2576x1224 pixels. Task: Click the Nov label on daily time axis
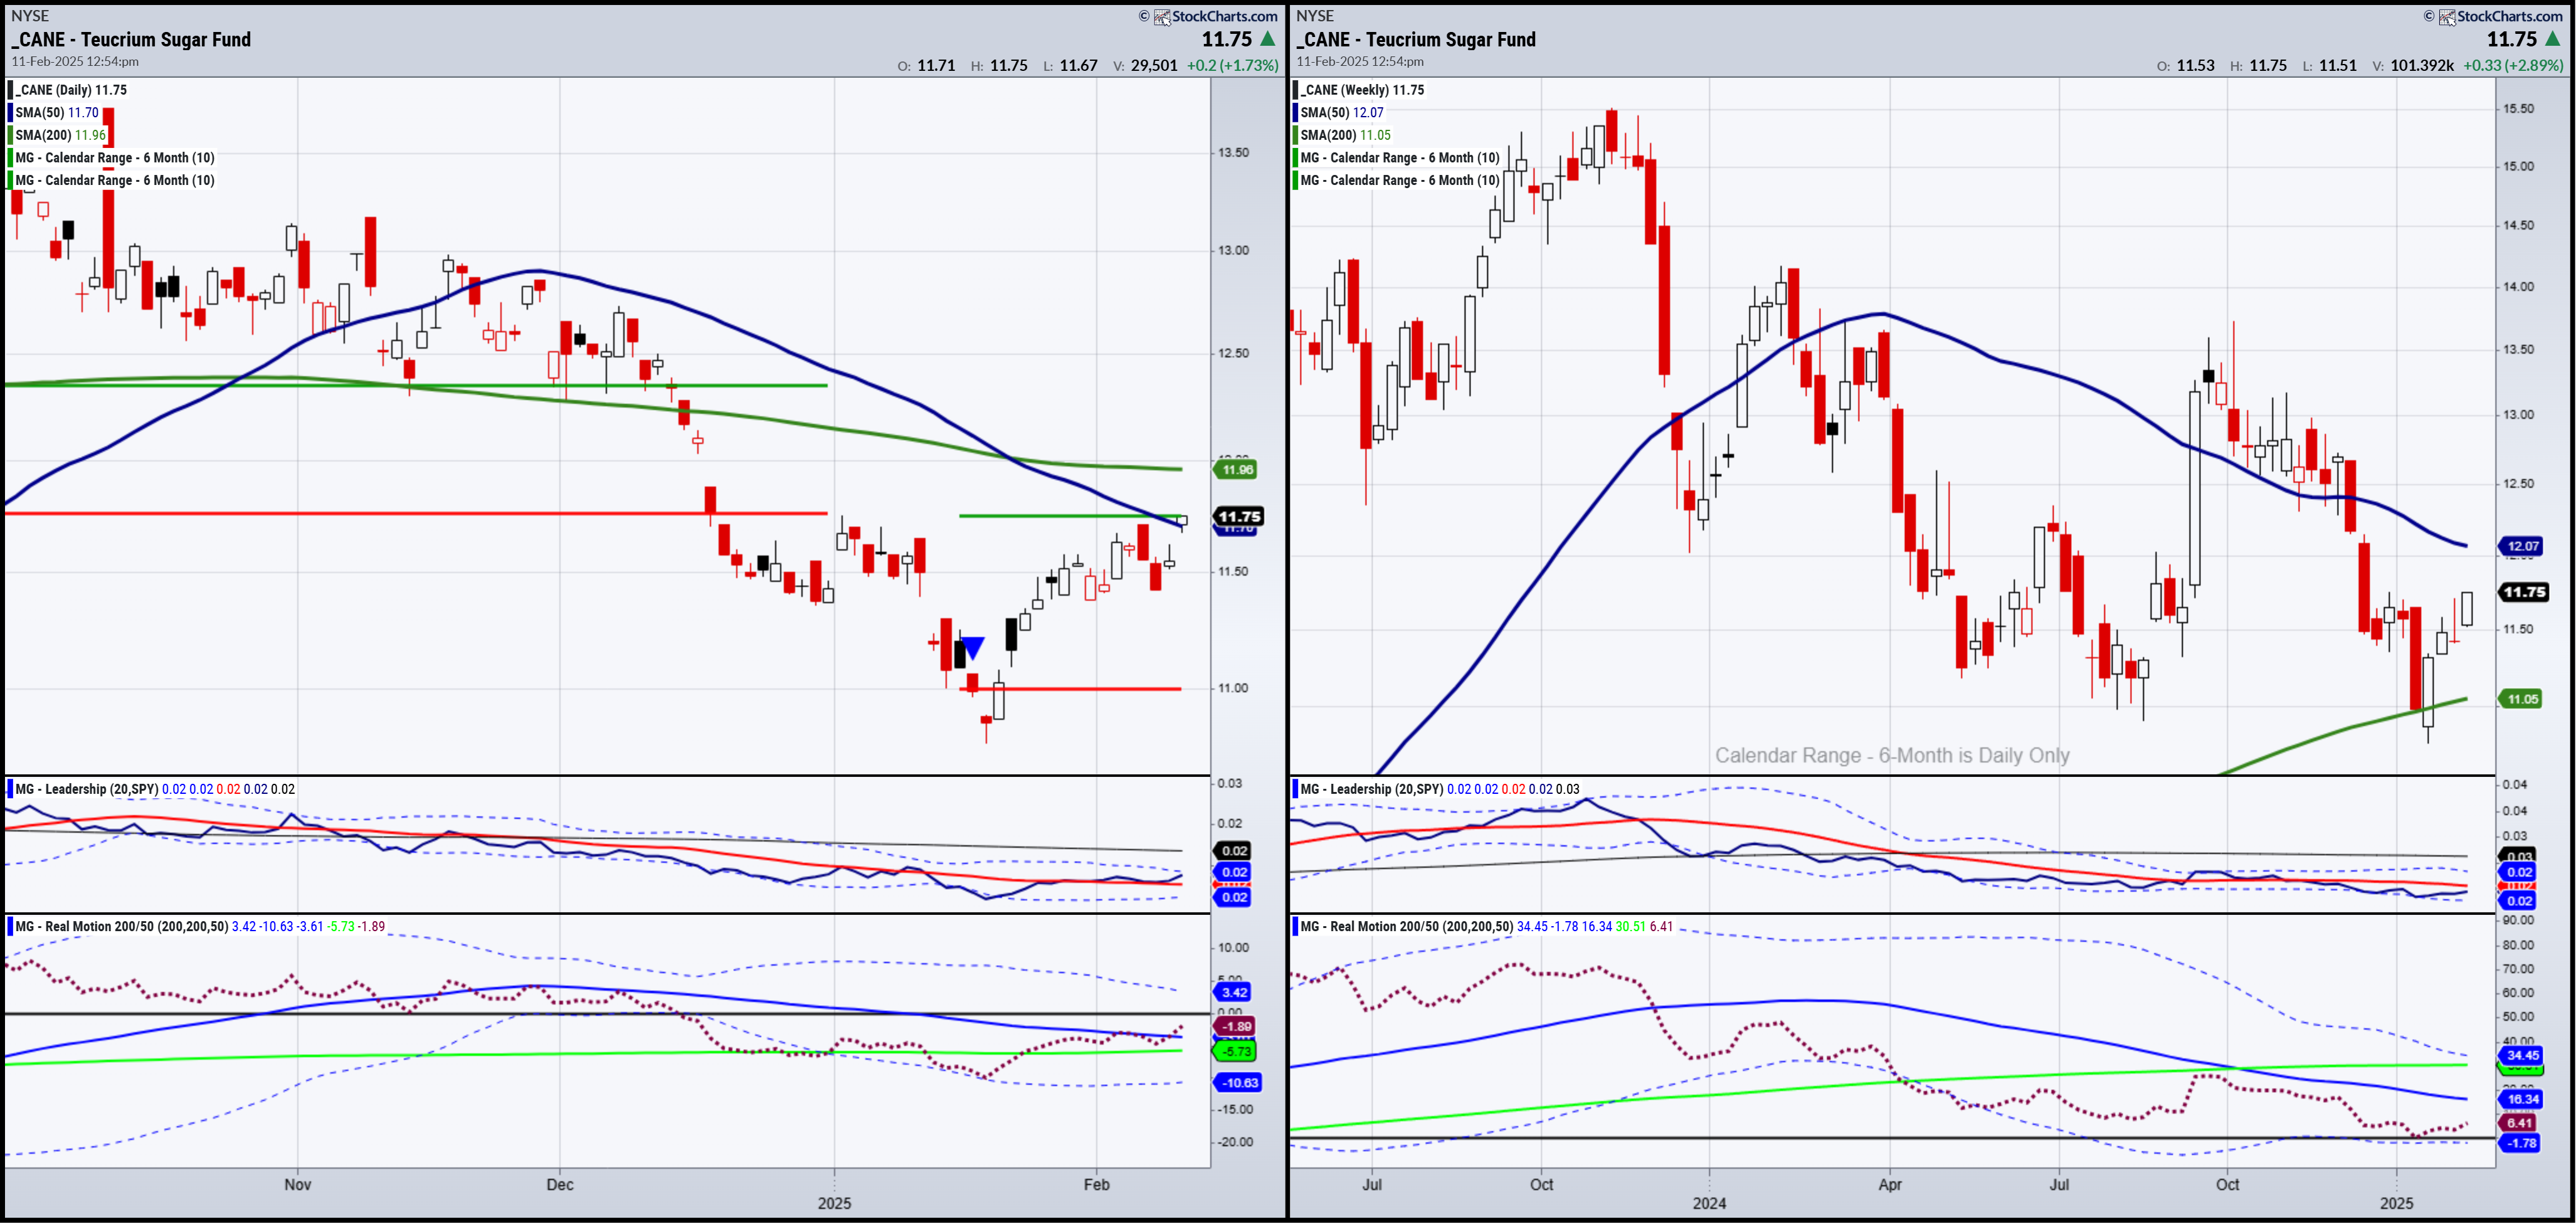point(298,1185)
